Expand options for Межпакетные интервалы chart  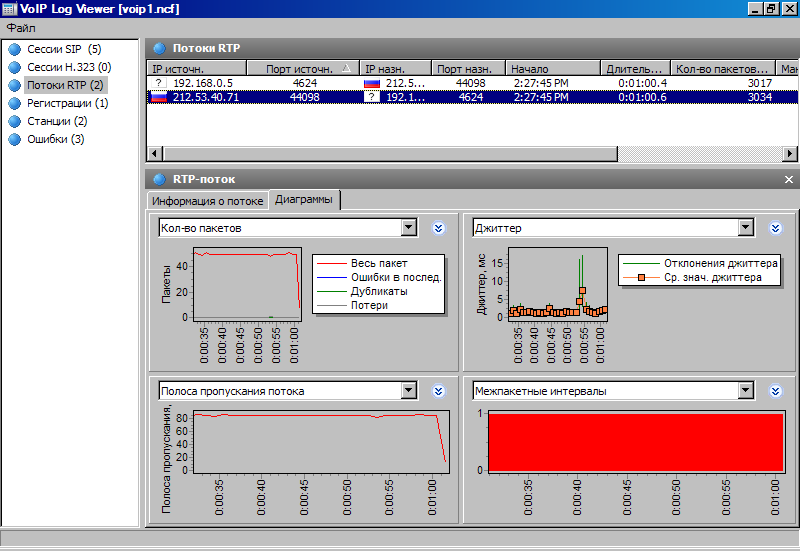(x=776, y=391)
